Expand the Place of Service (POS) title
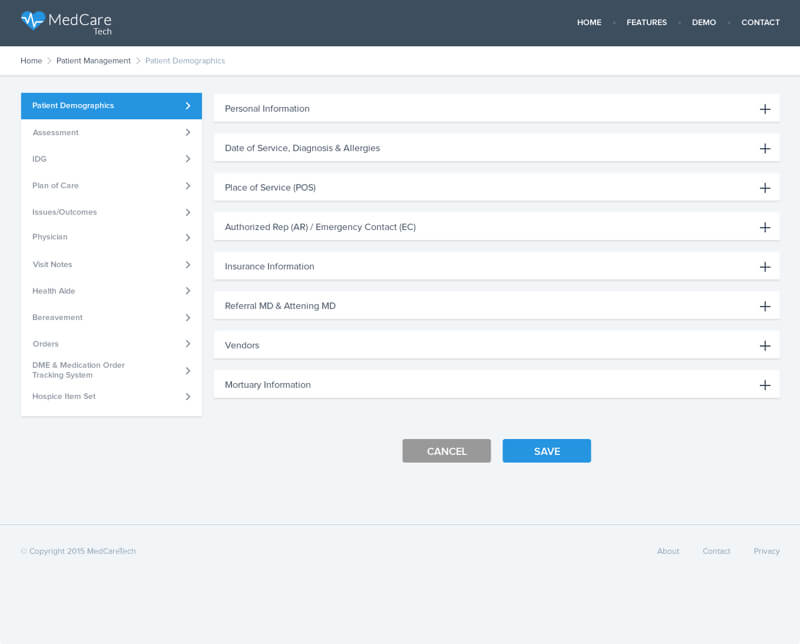800x644 pixels. tap(270, 187)
